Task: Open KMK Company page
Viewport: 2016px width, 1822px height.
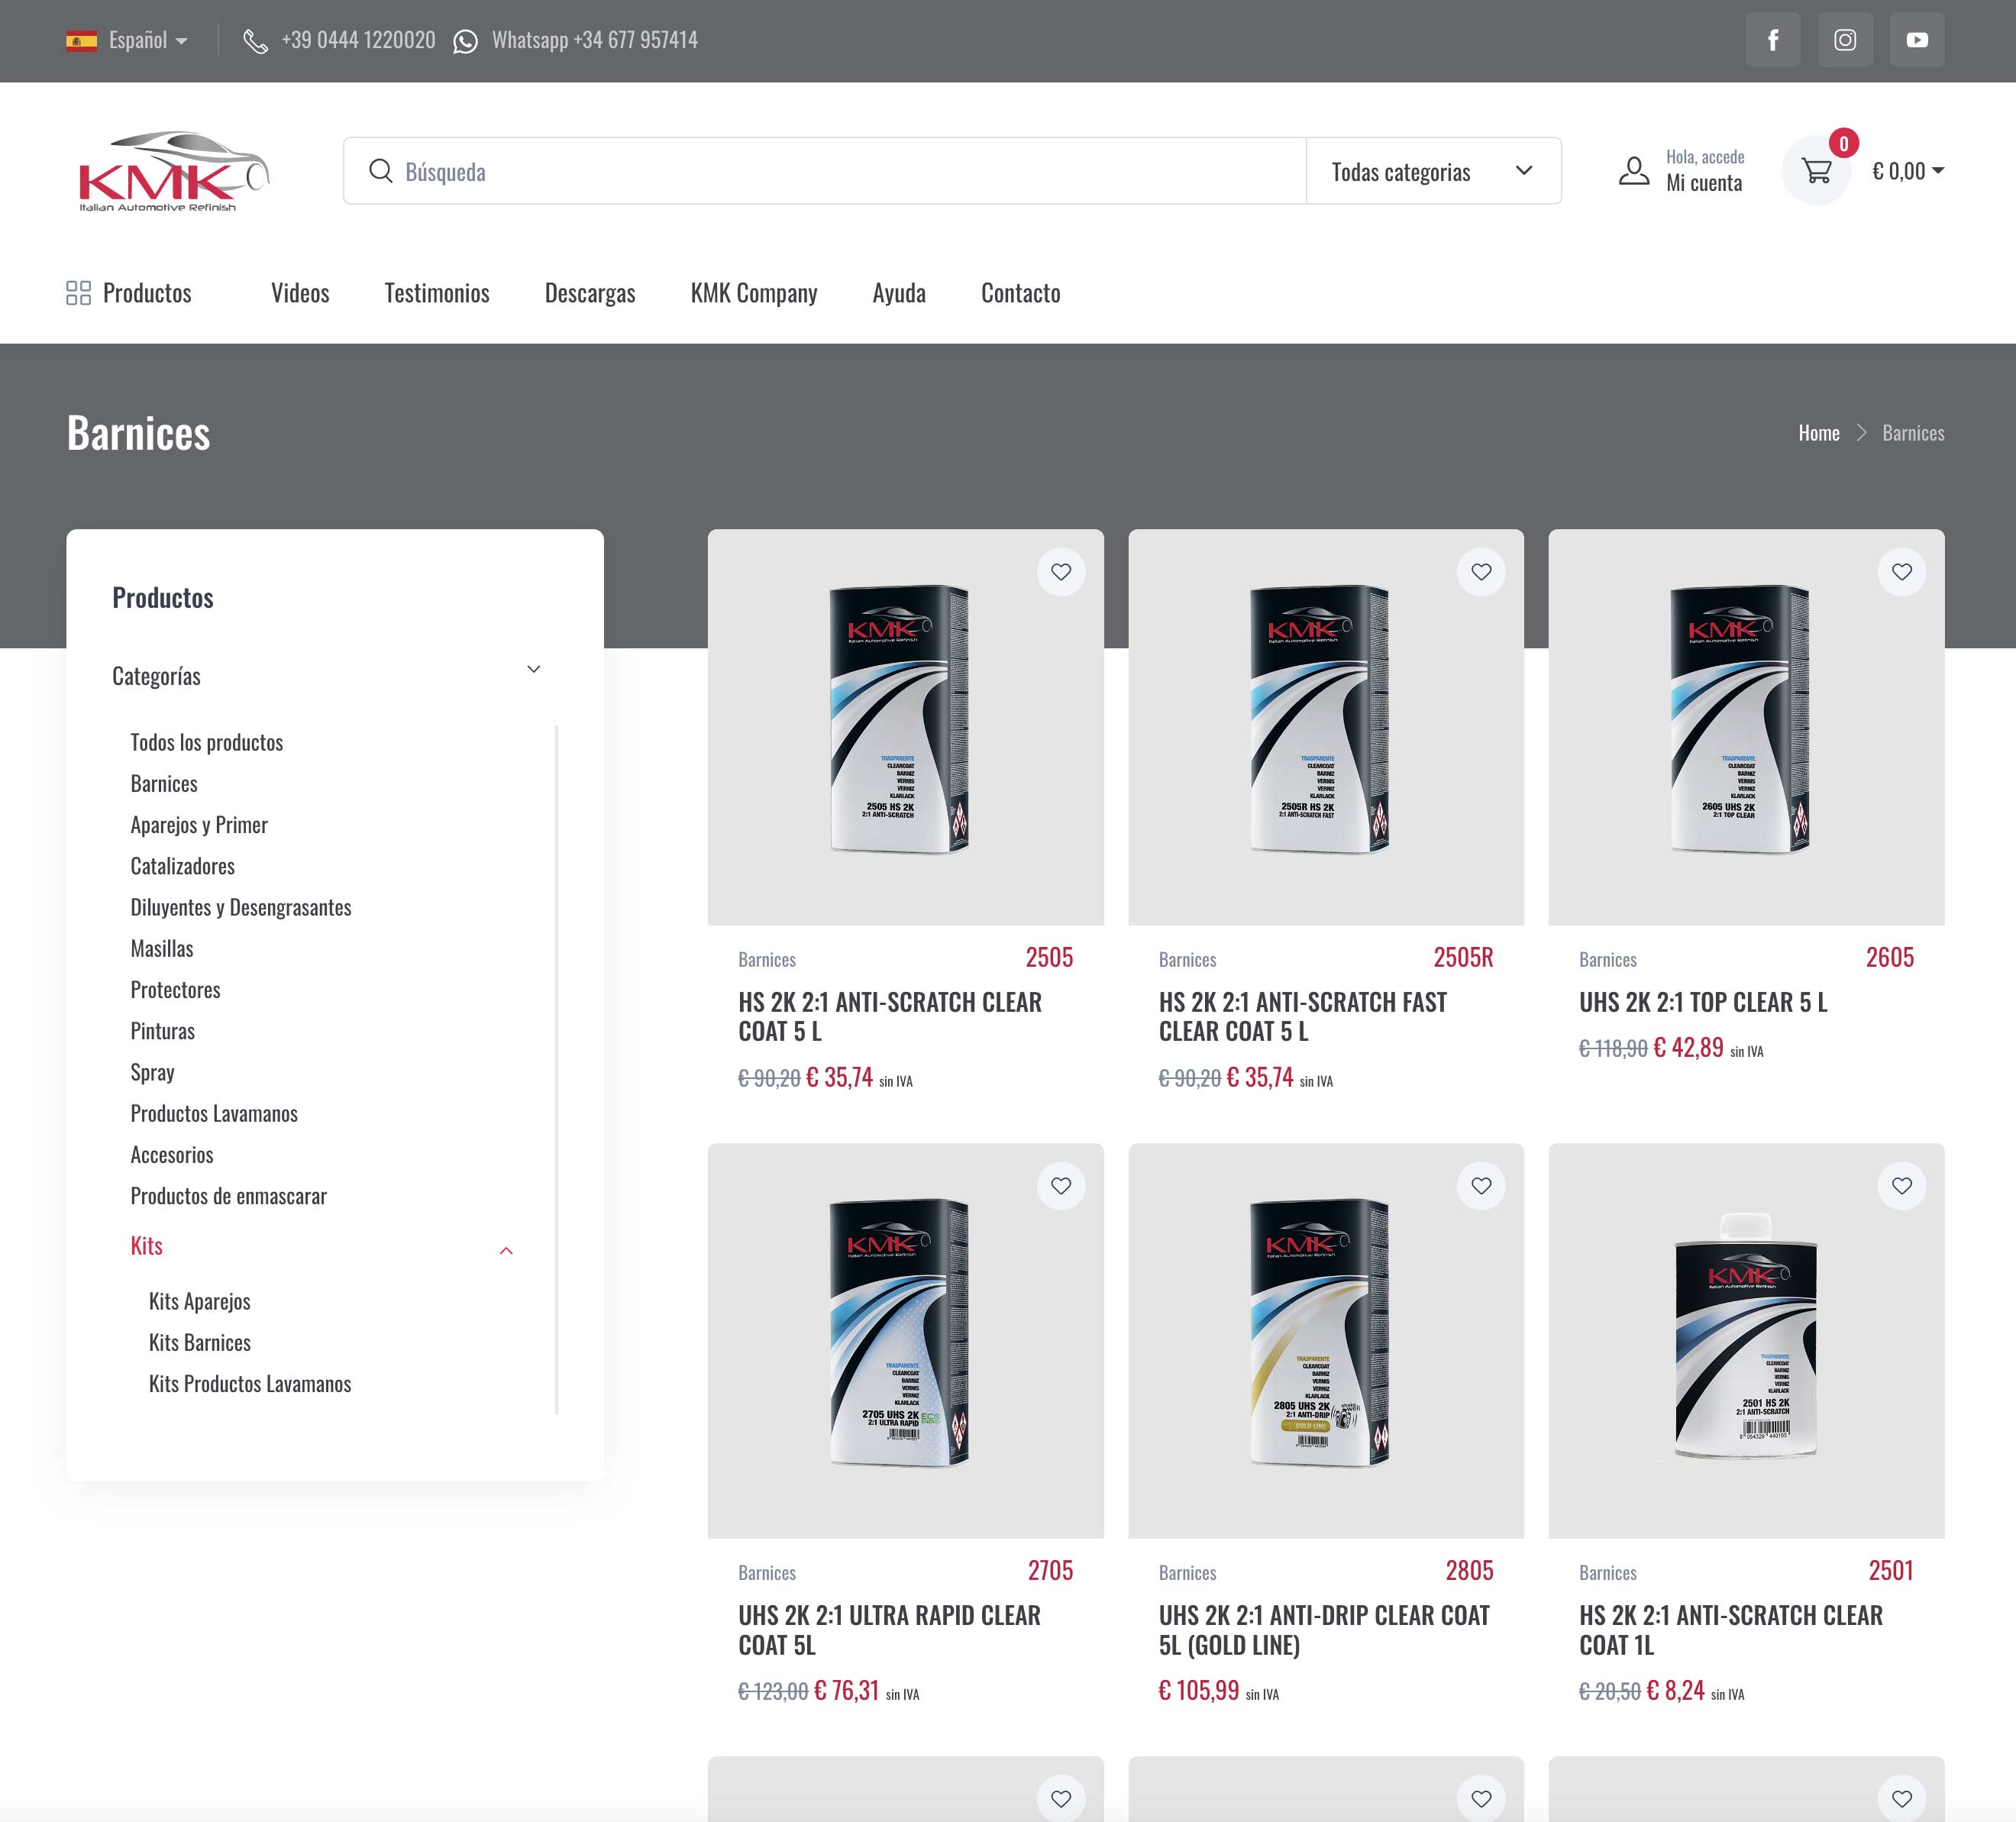Action: [x=754, y=293]
